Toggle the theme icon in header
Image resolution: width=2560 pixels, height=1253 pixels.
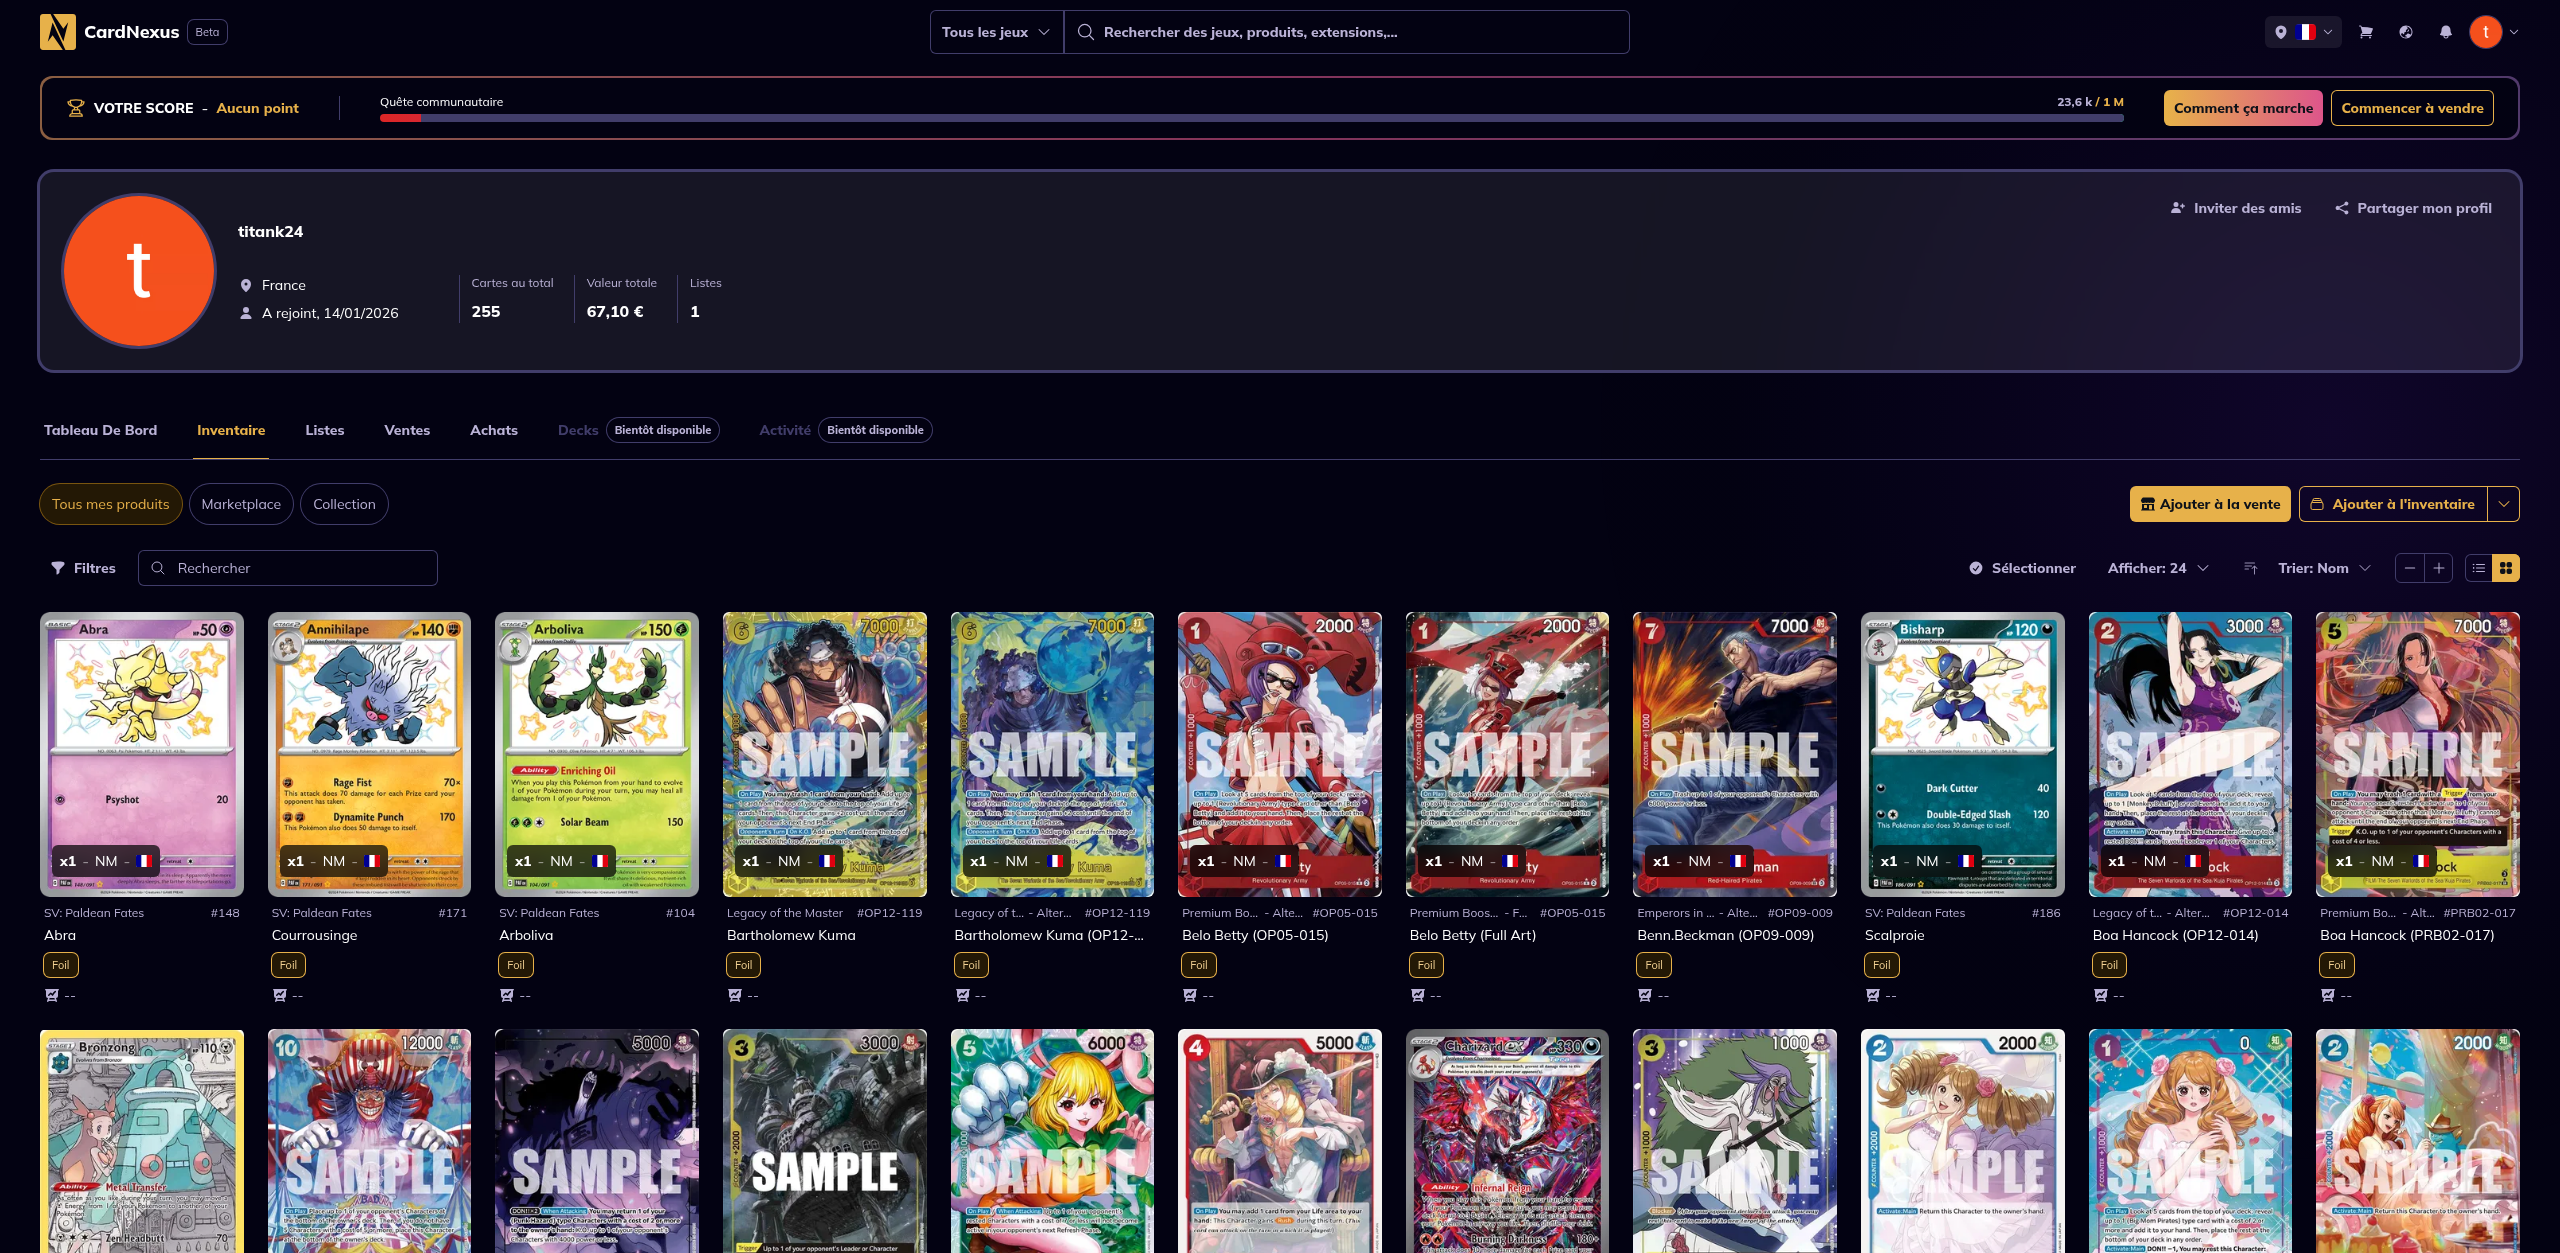[x=2405, y=32]
